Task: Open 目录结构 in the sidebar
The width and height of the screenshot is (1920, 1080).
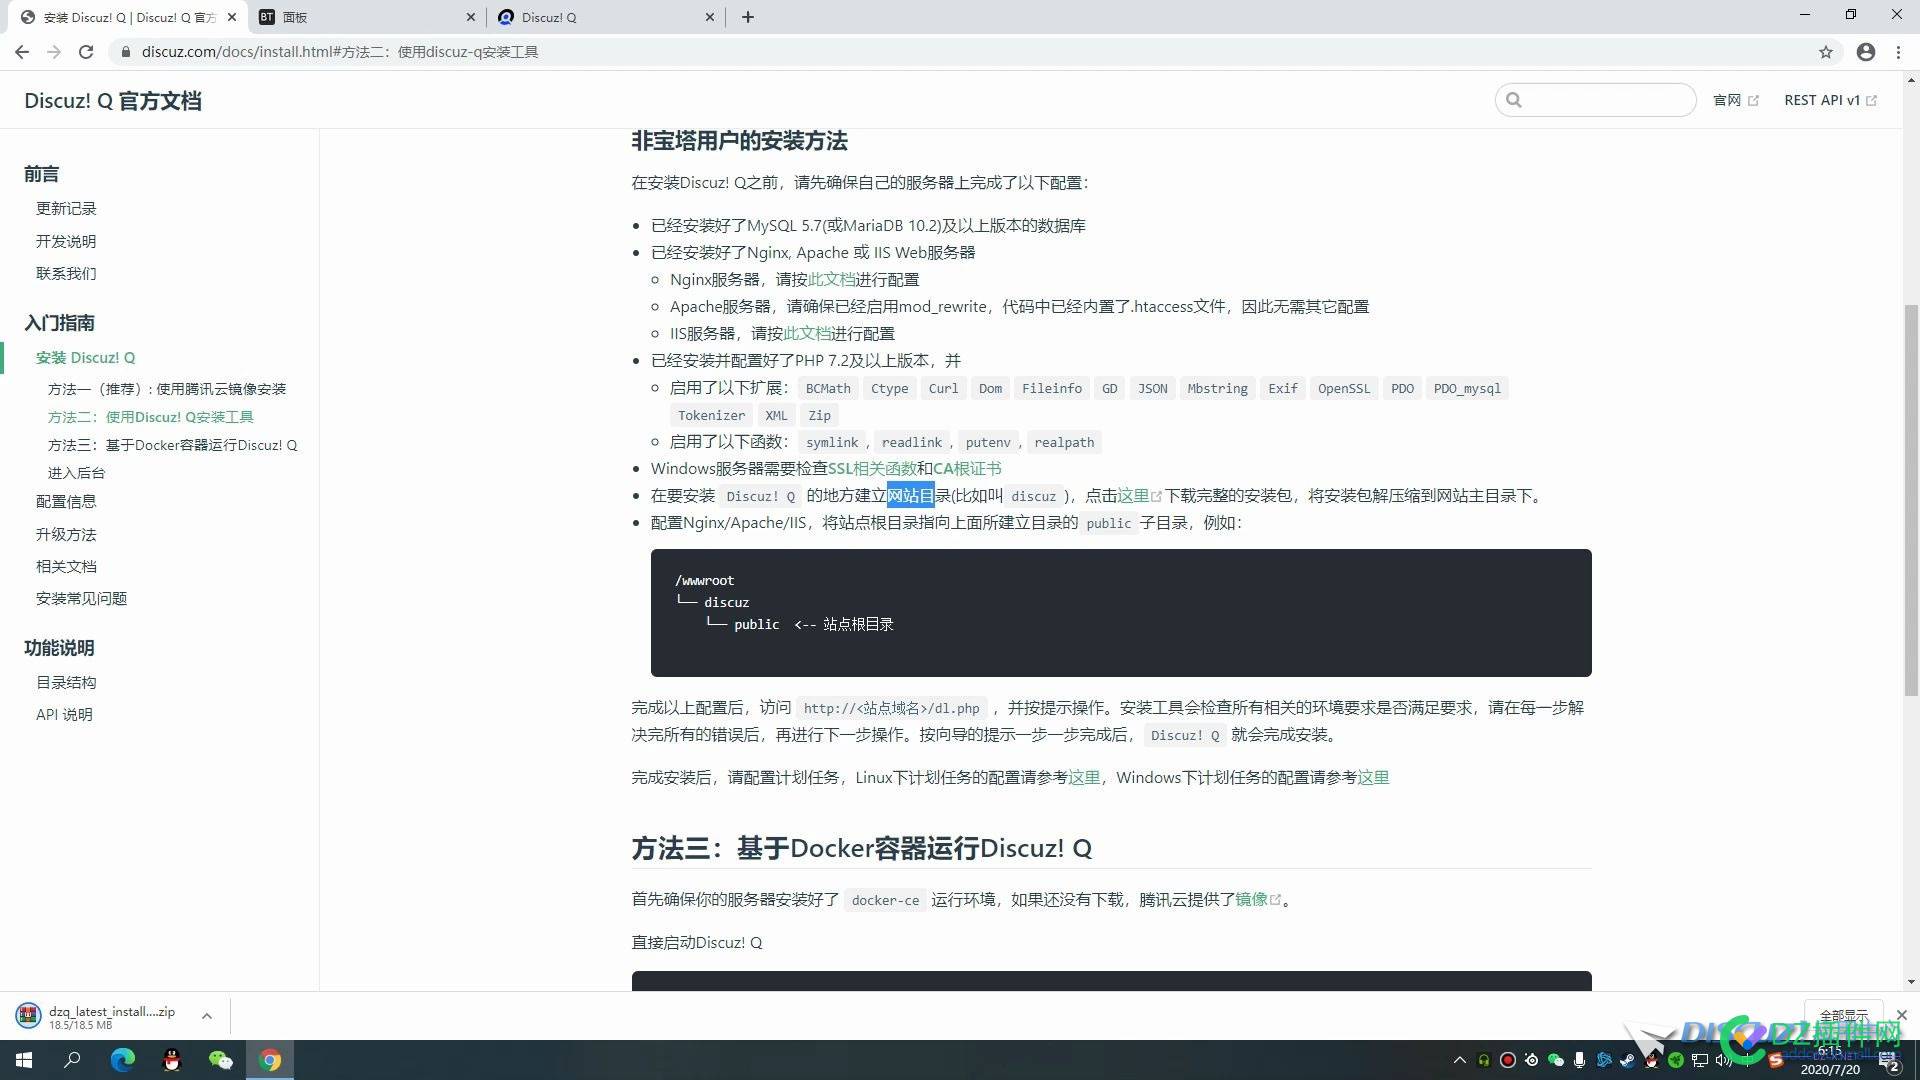Action: click(x=66, y=682)
